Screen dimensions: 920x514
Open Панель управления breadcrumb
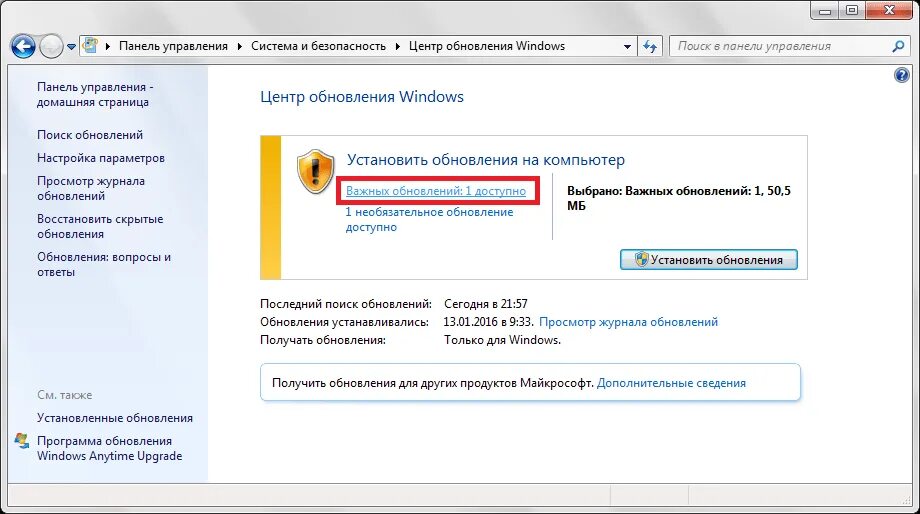[173, 46]
